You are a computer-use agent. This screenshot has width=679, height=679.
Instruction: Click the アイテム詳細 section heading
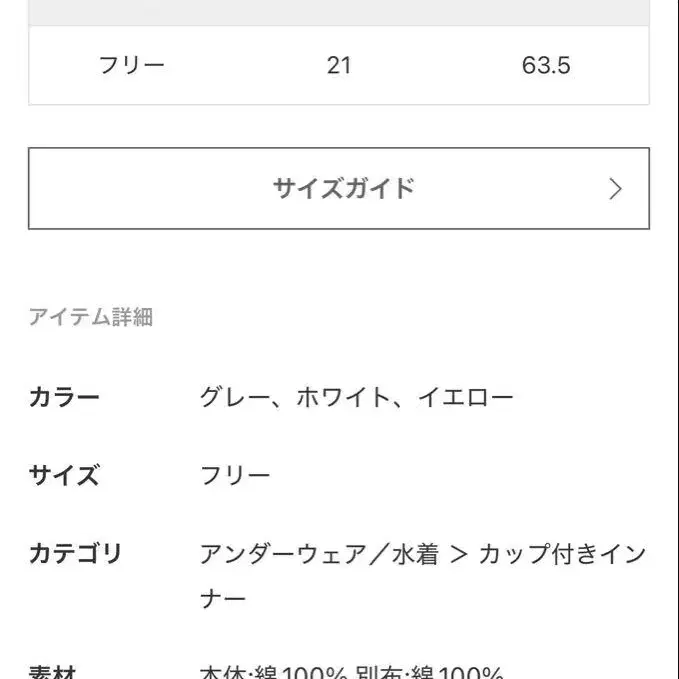(x=91, y=318)
